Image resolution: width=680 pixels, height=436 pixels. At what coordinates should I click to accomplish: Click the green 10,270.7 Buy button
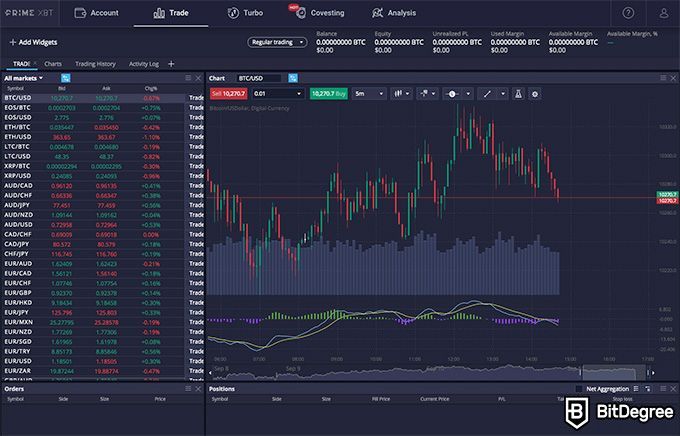[329, 94]
